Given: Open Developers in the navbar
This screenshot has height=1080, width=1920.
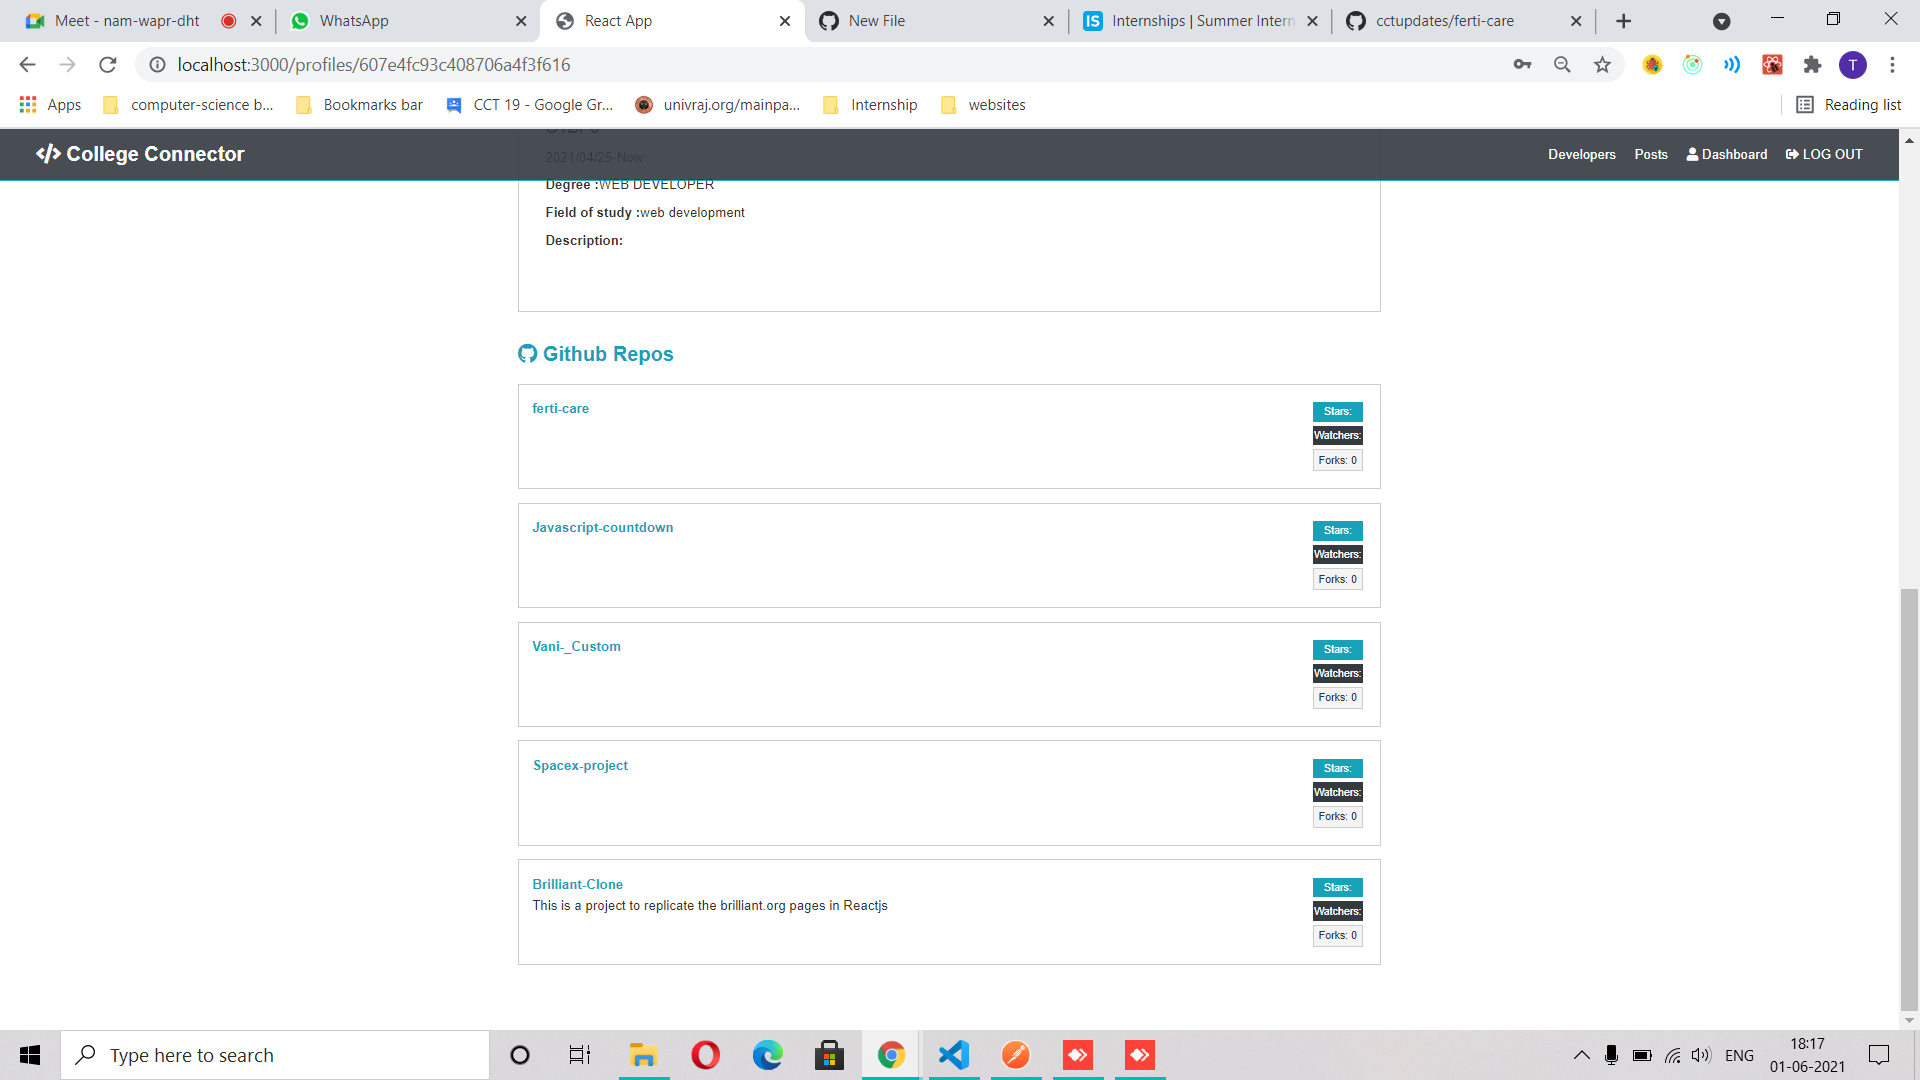Looking at the screenshot, I should 1581,154.
